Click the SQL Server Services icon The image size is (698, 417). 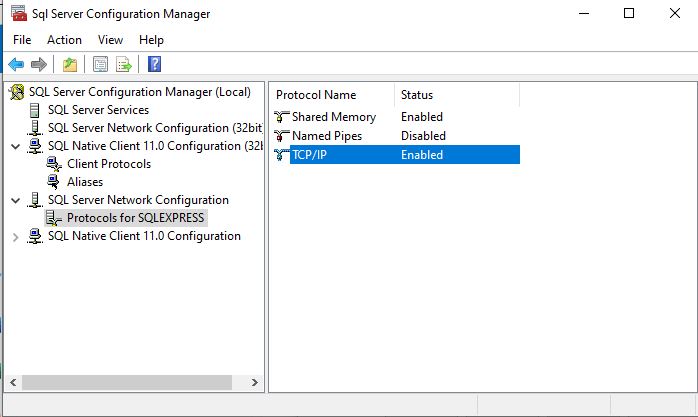[x=34, y=110]
